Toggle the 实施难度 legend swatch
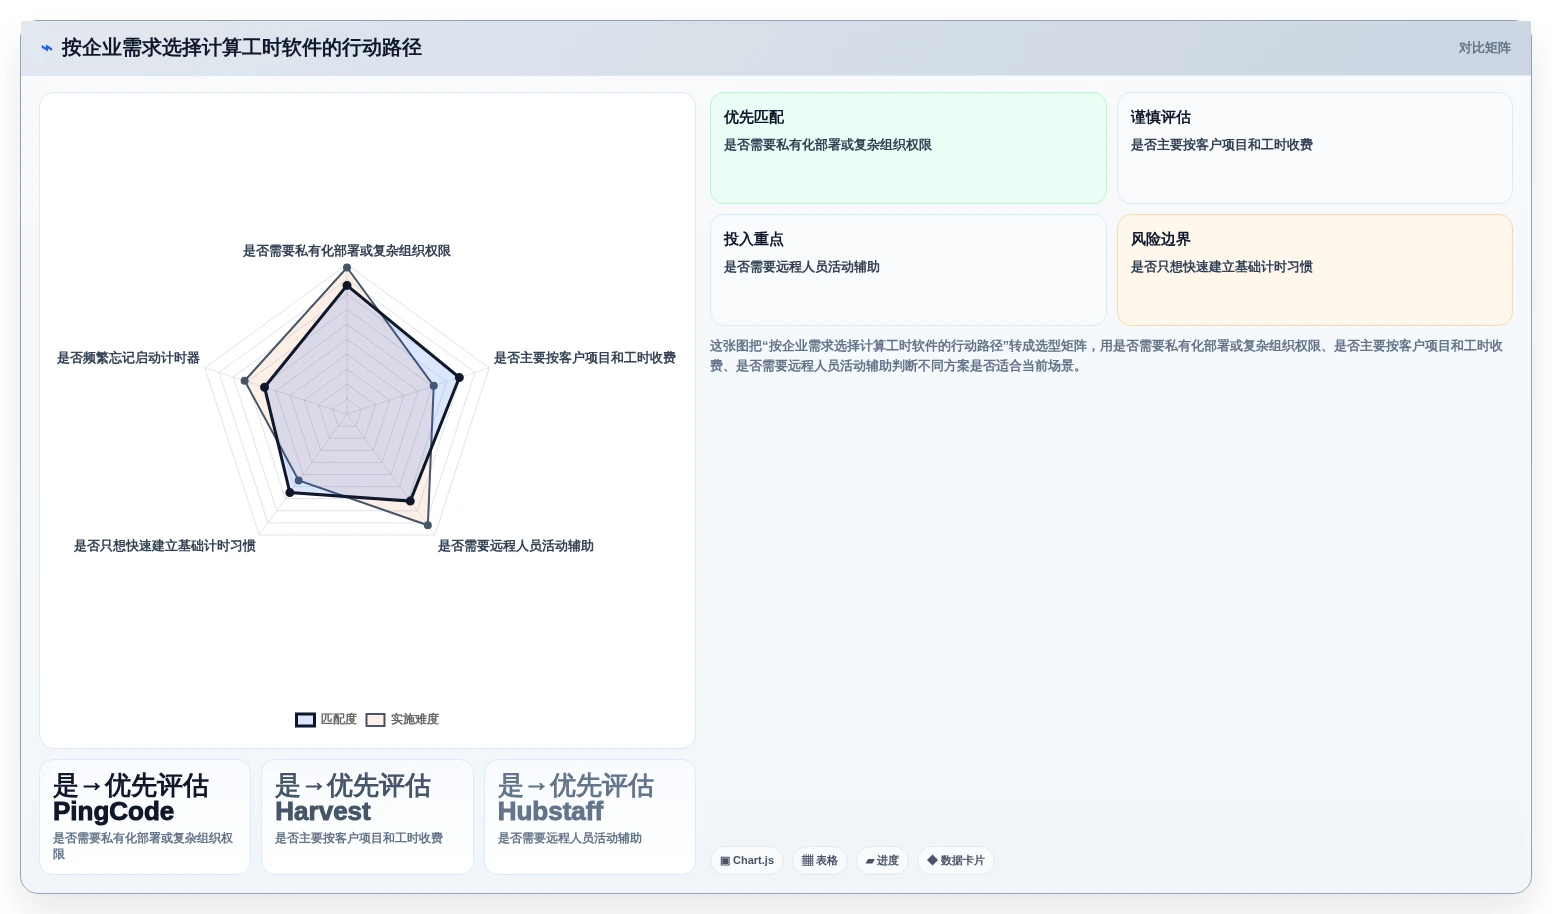Image resolution: width=1552 pixels, height=914 pixels. [375, 720]
